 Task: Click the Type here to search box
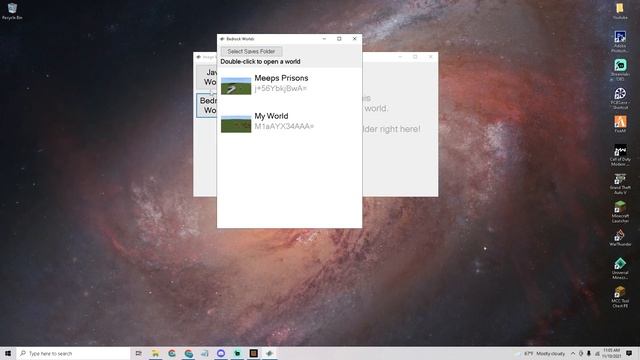[x=73, y=353]
